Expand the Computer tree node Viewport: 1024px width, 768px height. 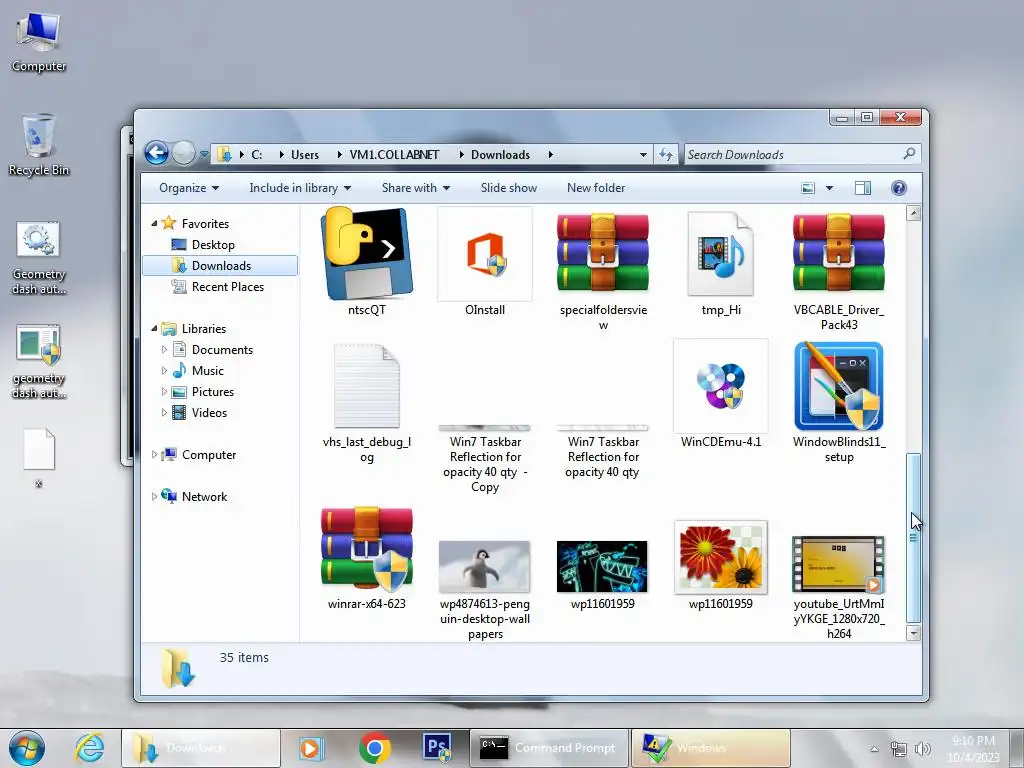pyautogui.click(x=154, y=455)
